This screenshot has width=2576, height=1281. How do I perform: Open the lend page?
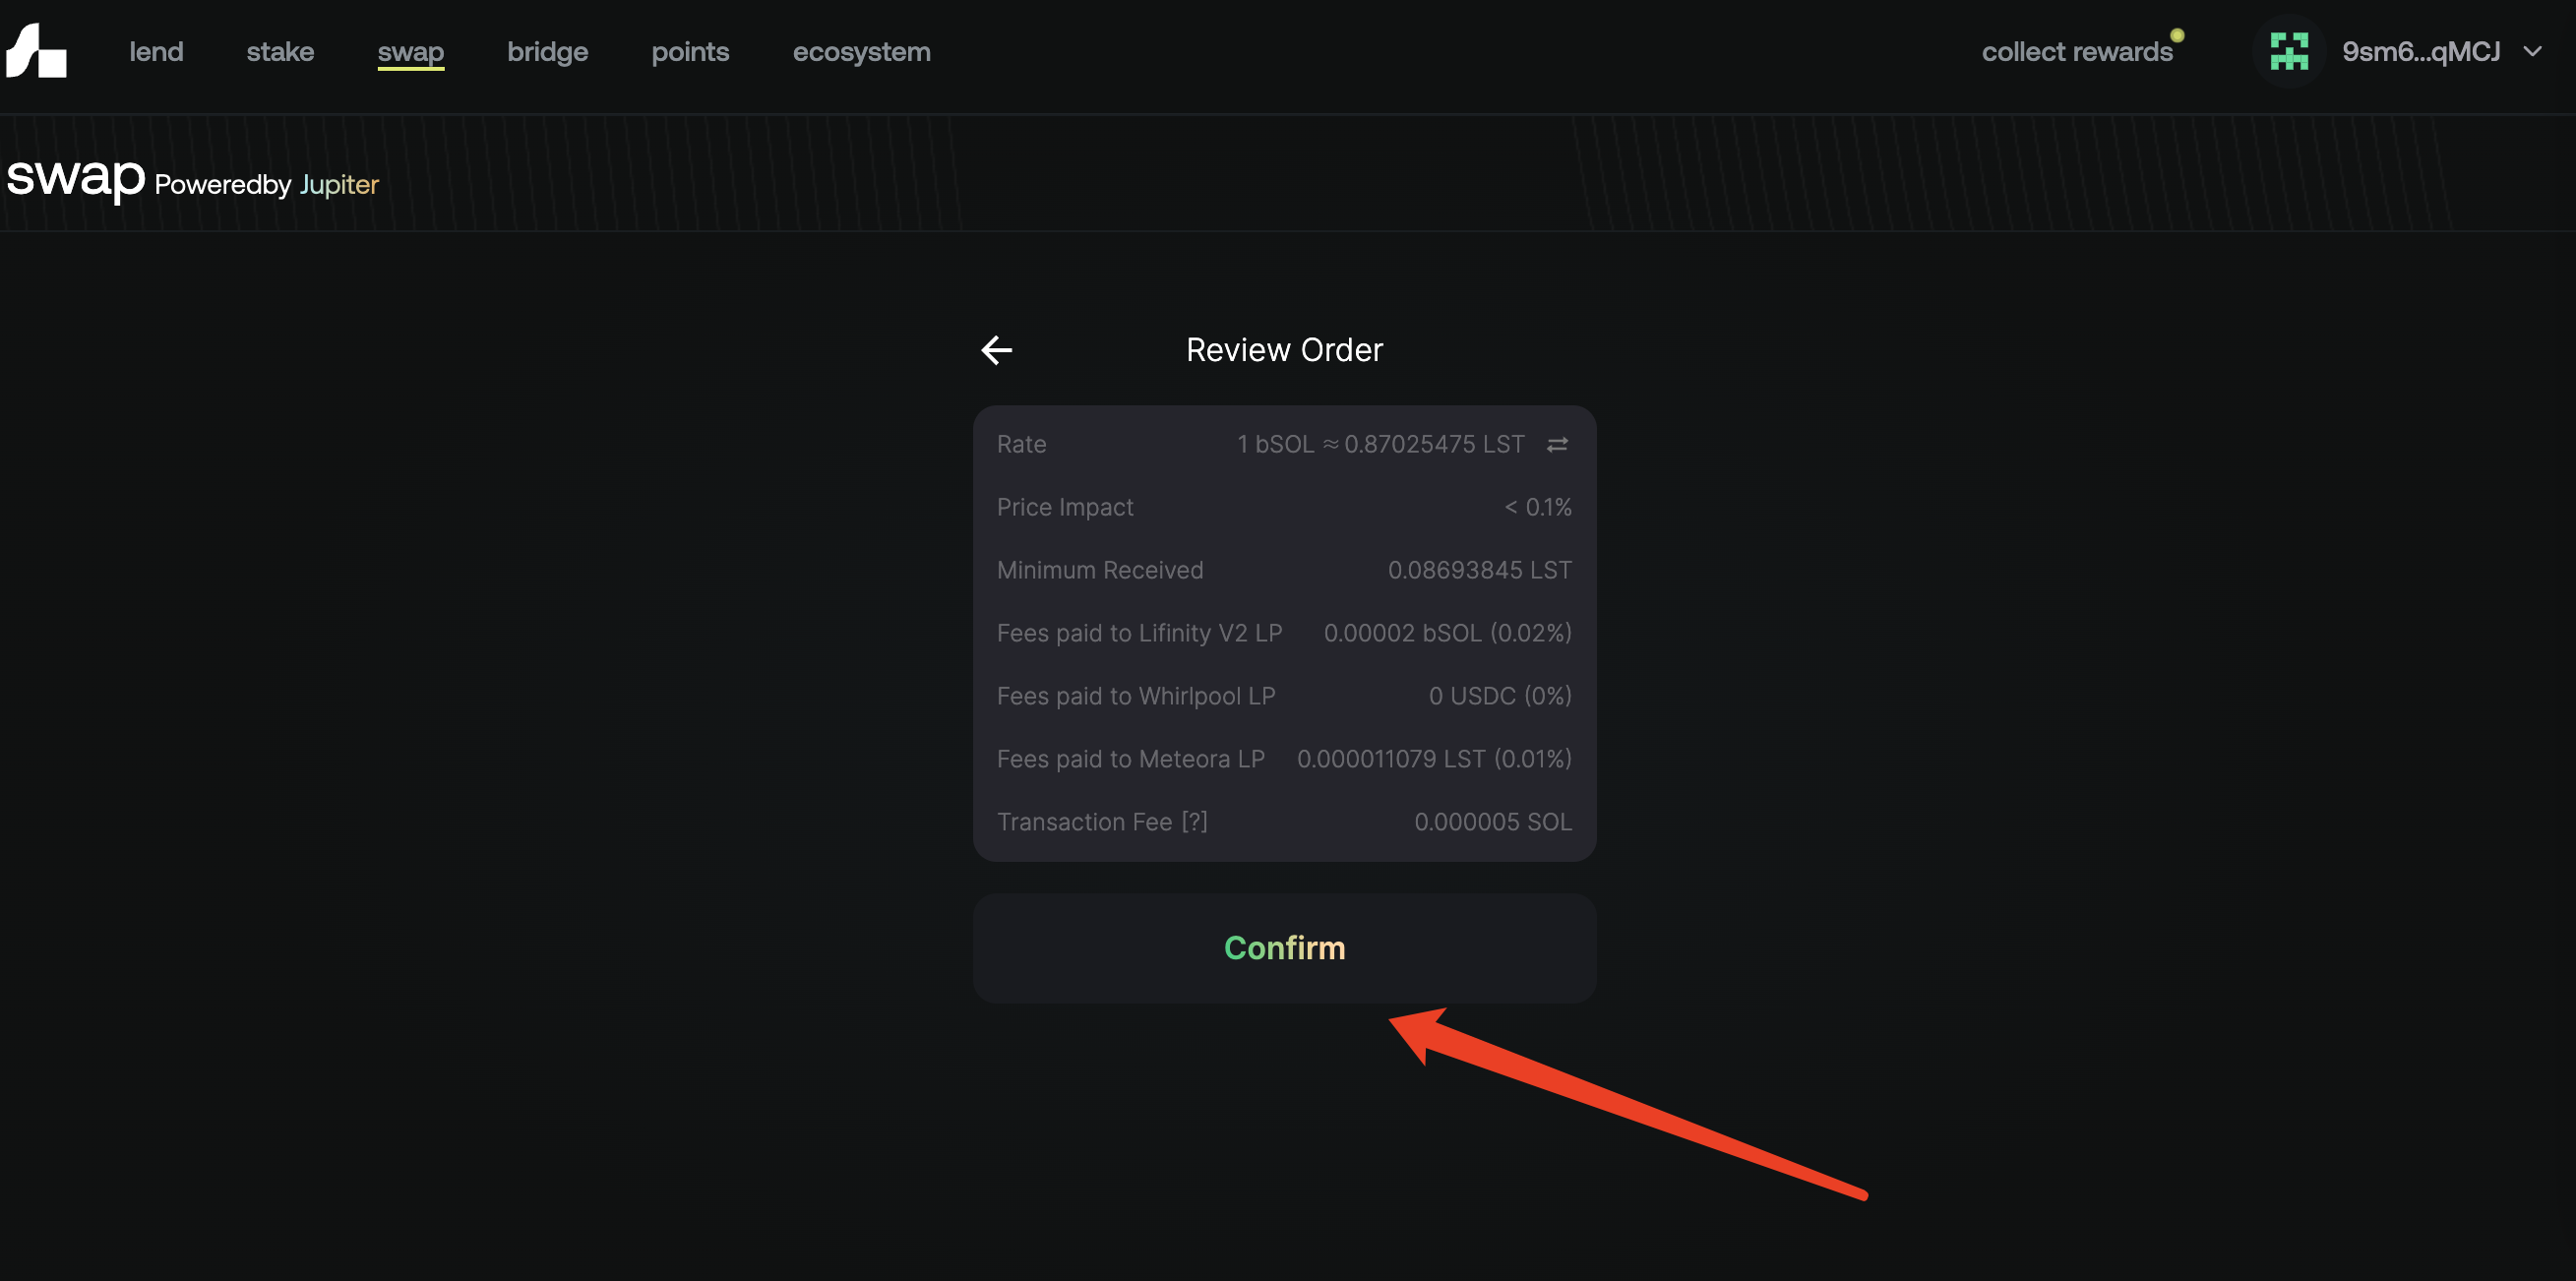pos(156,52)
